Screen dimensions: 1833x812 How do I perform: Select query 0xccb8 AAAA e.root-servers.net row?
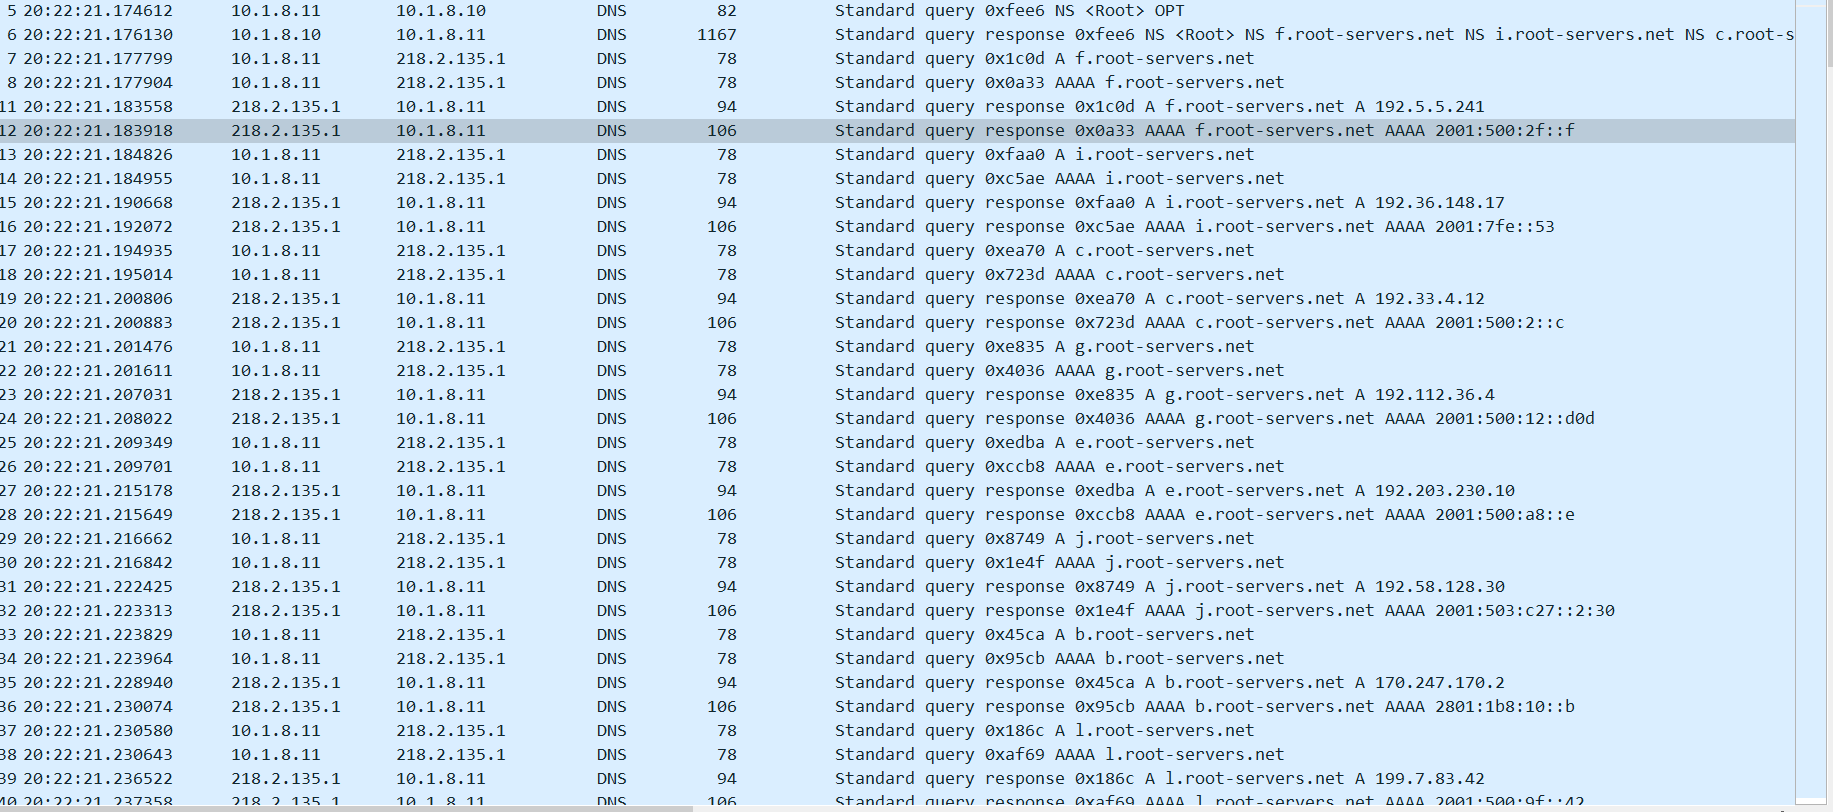[897, 467]
